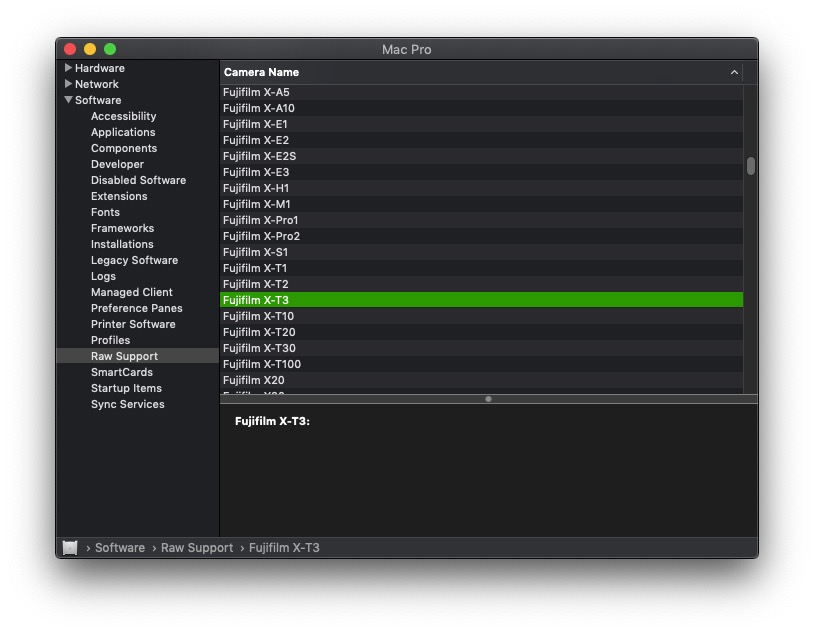Collapse the Software section triangle
The image size is (814, 632).
[x=68, y=100]
